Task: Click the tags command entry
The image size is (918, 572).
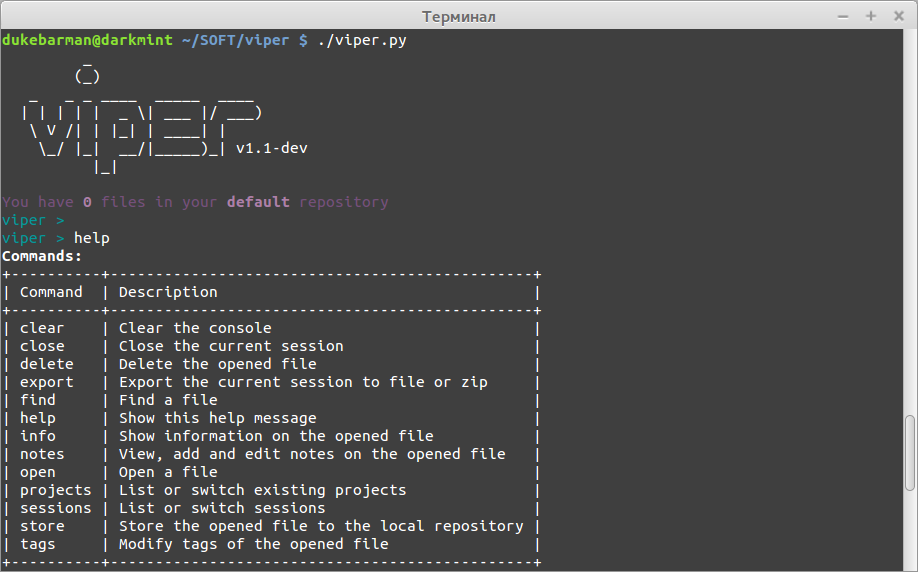Action: (x=37, y=544)
